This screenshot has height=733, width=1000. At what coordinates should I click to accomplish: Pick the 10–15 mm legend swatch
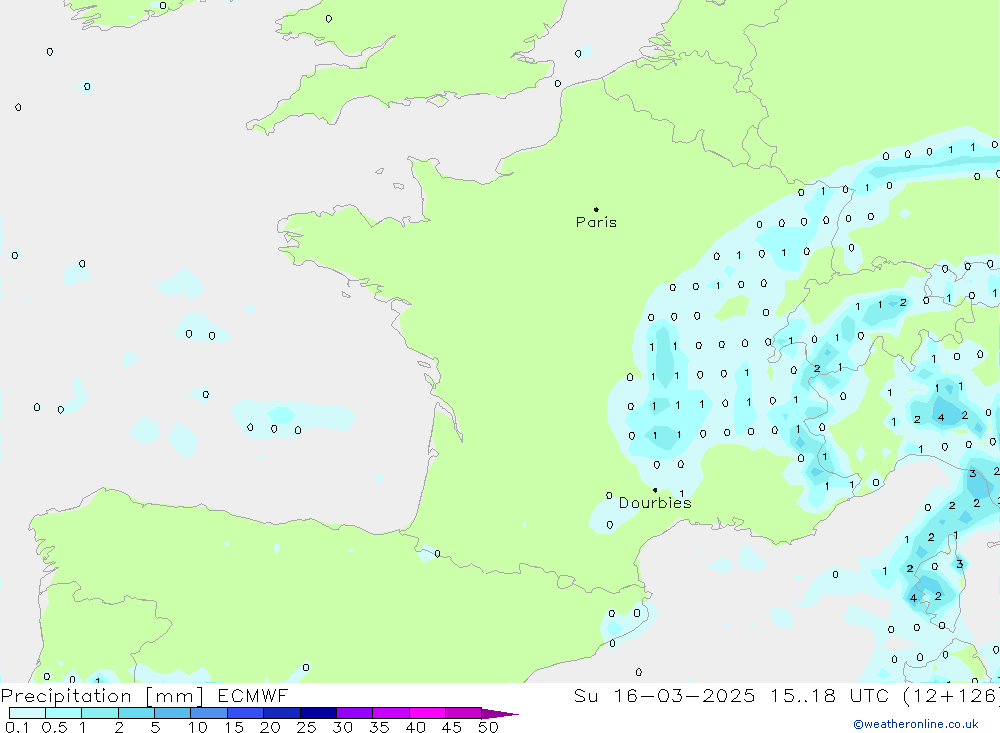click(209, 713)
